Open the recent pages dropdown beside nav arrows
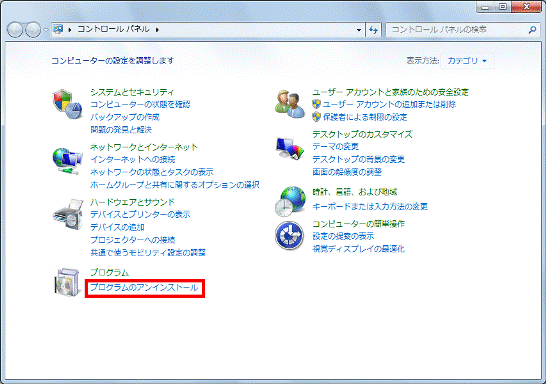Screen dimensions: 546x384 [46, 30]
